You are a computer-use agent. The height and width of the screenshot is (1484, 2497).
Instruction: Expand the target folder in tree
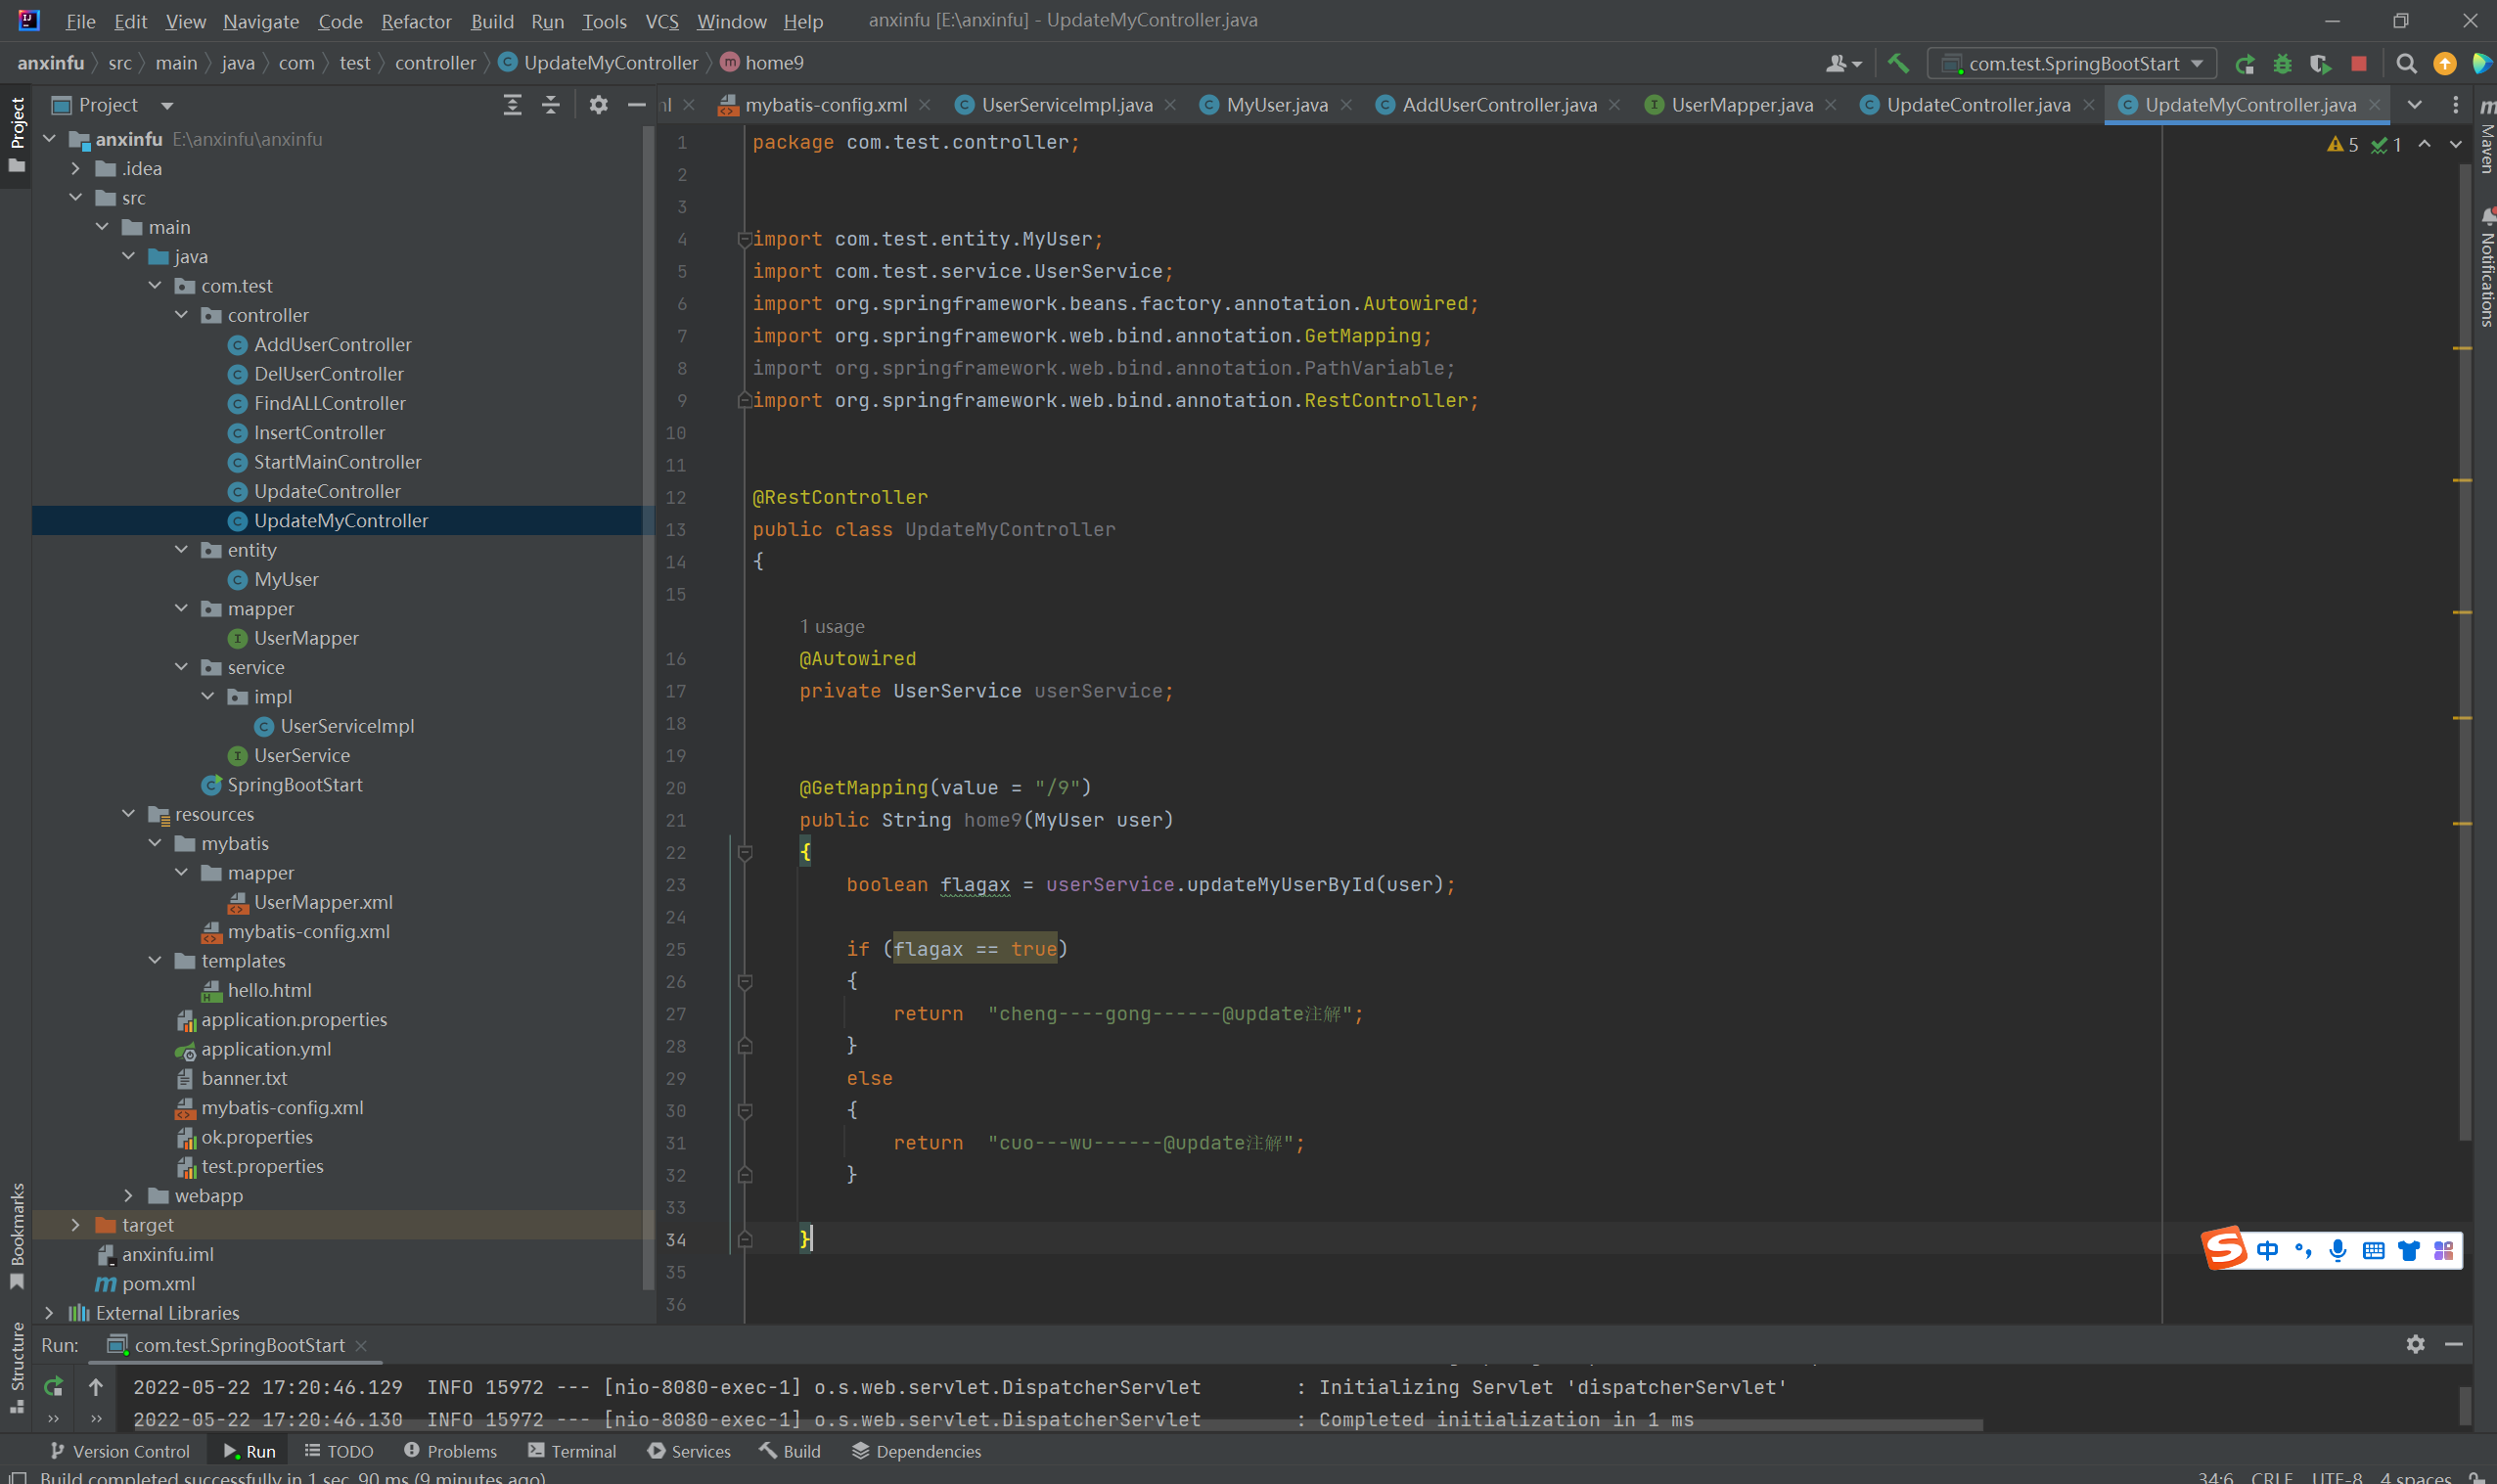[x=75, y=1225]
